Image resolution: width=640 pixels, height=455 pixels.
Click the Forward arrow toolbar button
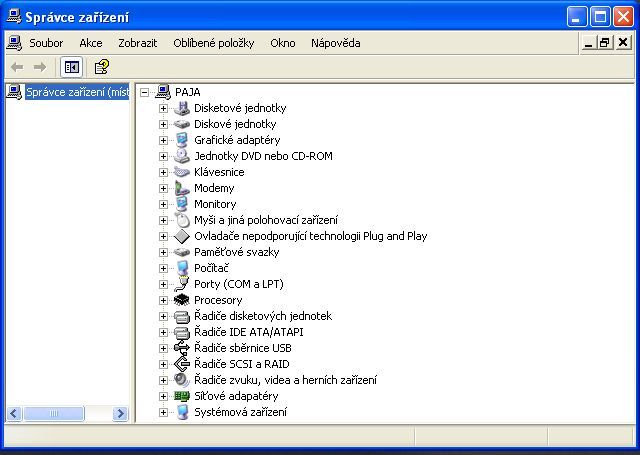tap(40, 67)
